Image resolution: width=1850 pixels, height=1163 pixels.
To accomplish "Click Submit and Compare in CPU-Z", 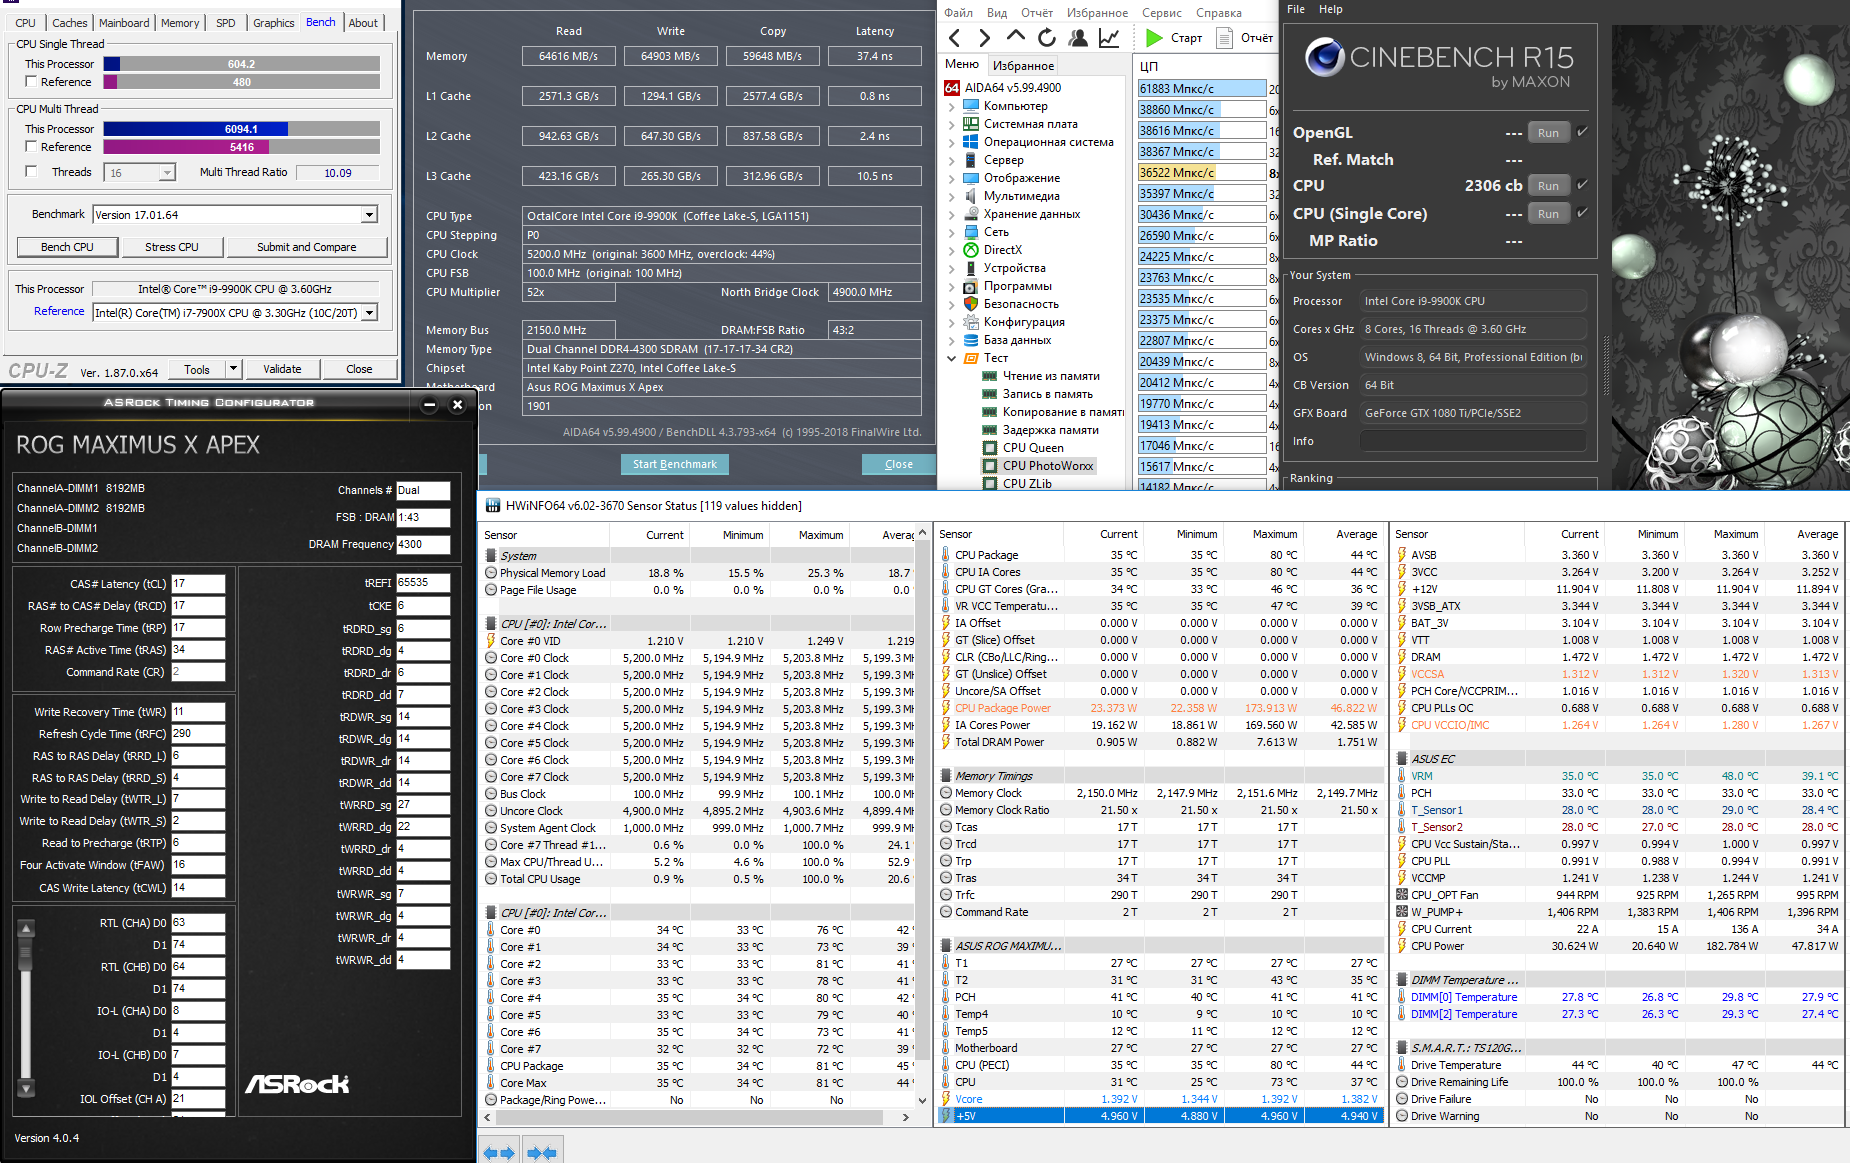I will 306,247.
